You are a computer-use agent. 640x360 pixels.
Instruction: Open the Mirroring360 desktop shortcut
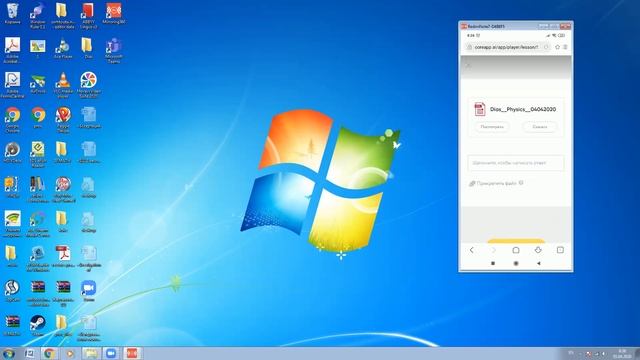(113, 14)
